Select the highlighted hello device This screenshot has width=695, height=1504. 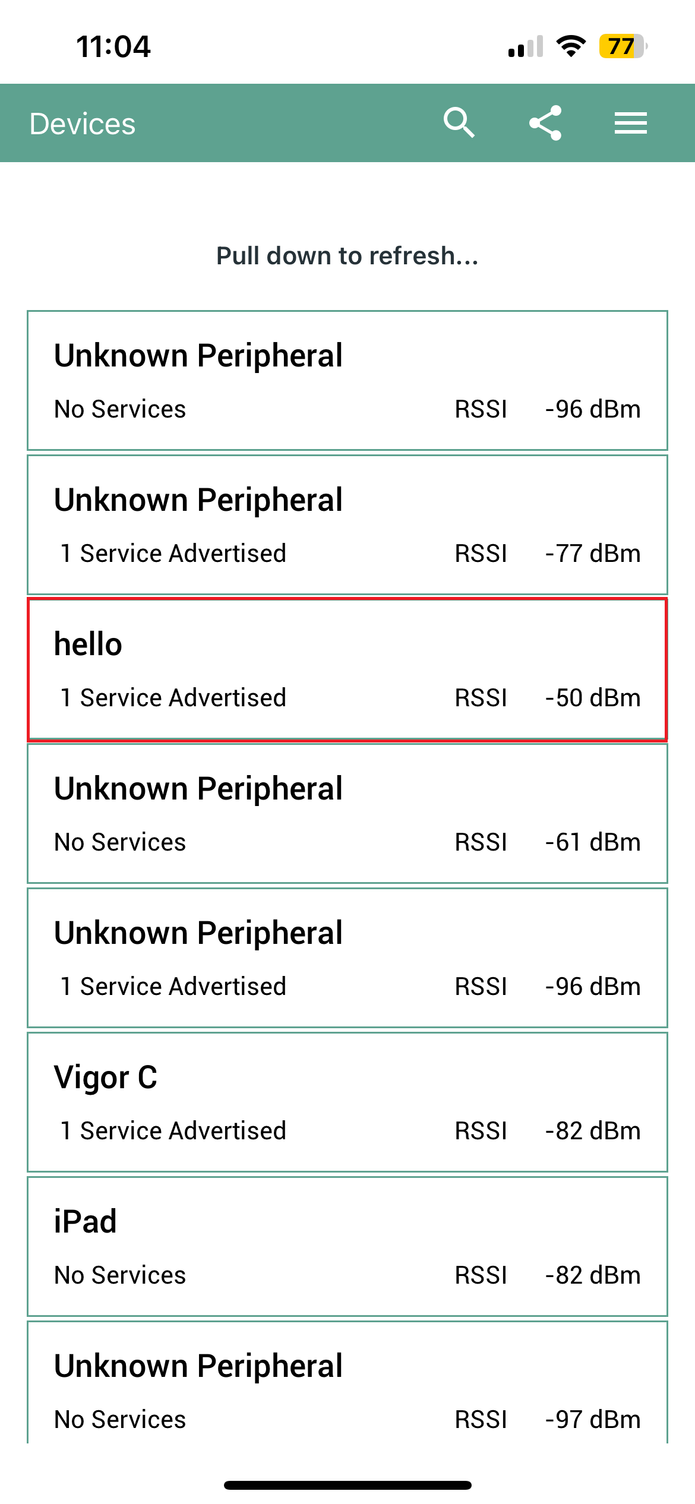point(347,669)
